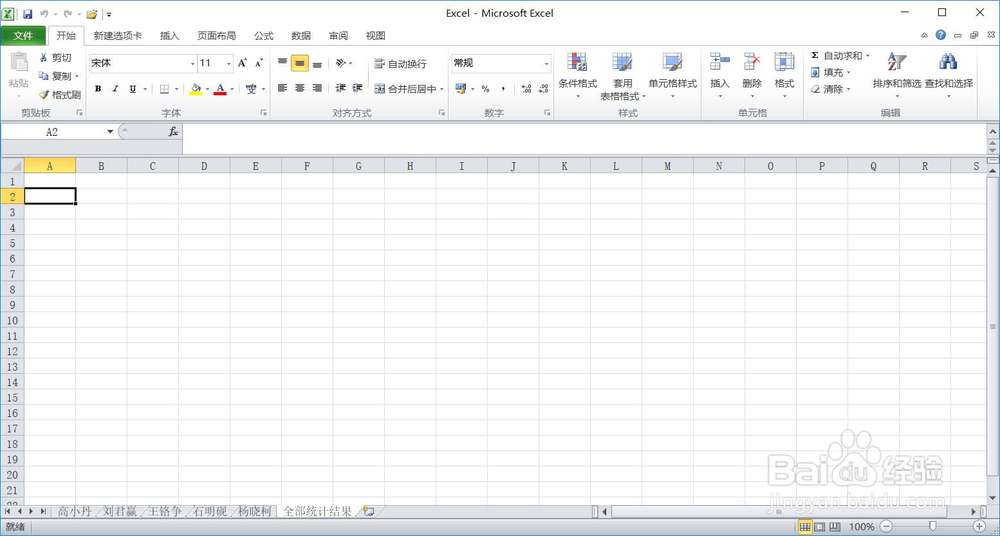
Task: Click the Paste (粘贴) clipboard icon
Action: [x=18, y=63]
